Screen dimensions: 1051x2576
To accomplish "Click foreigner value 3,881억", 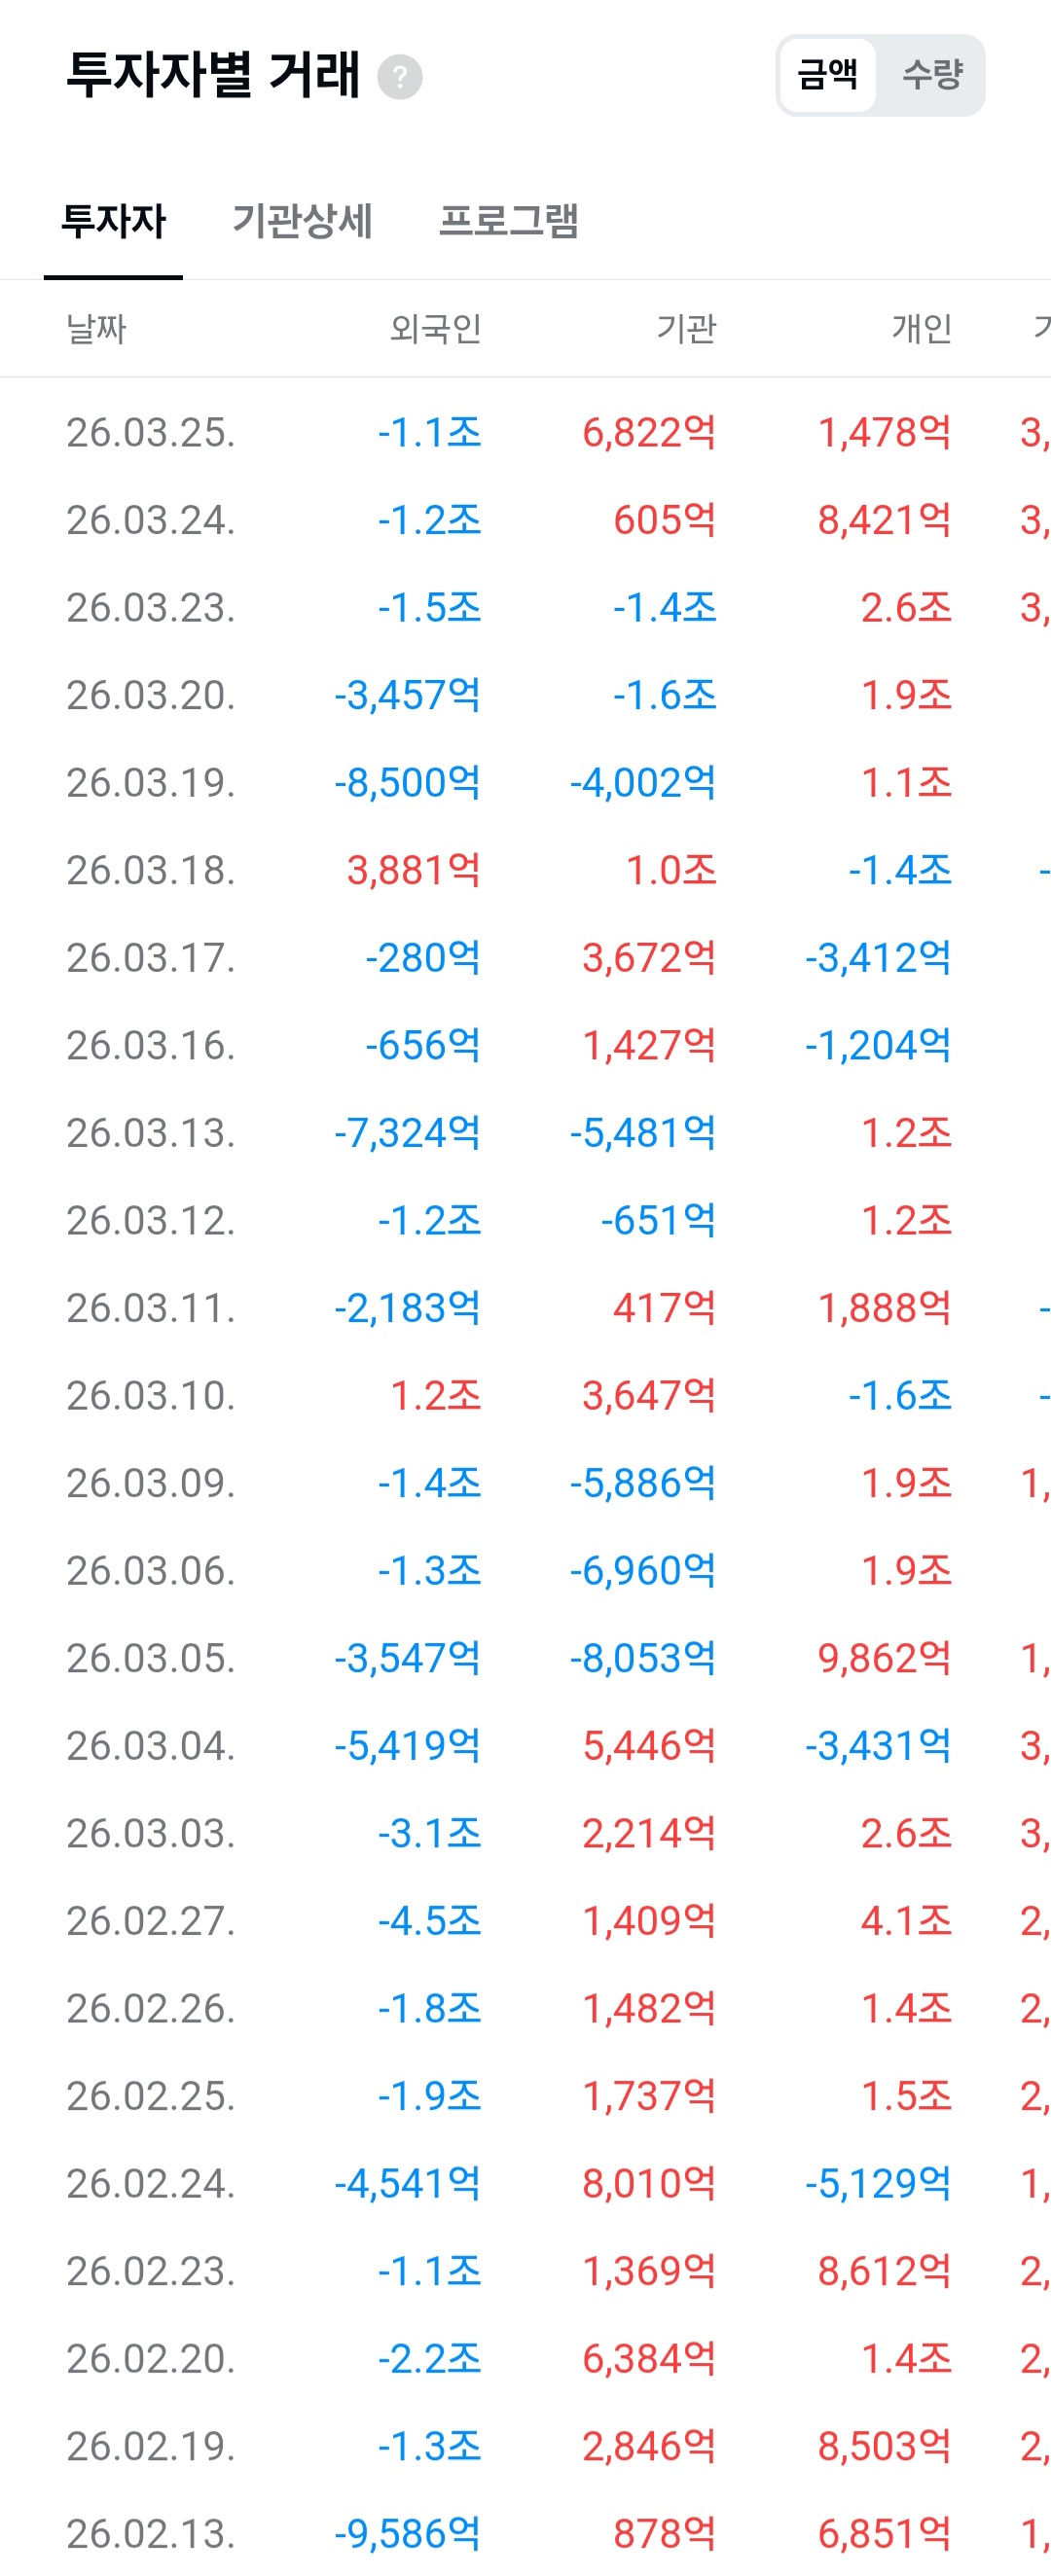I will pos(414,870).
